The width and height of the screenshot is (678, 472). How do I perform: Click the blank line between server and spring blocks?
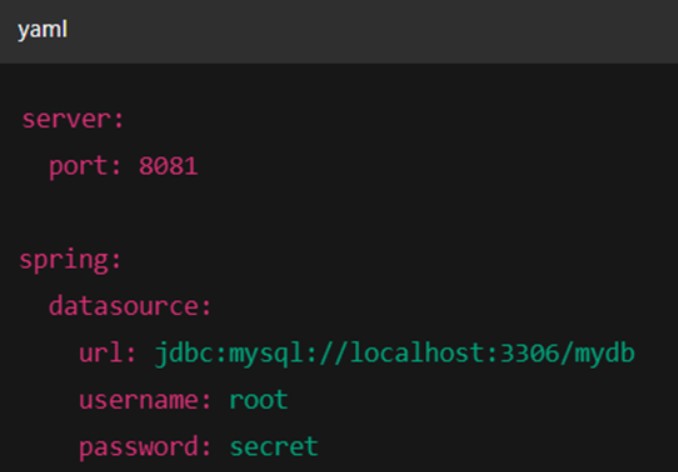pos(300,213)
